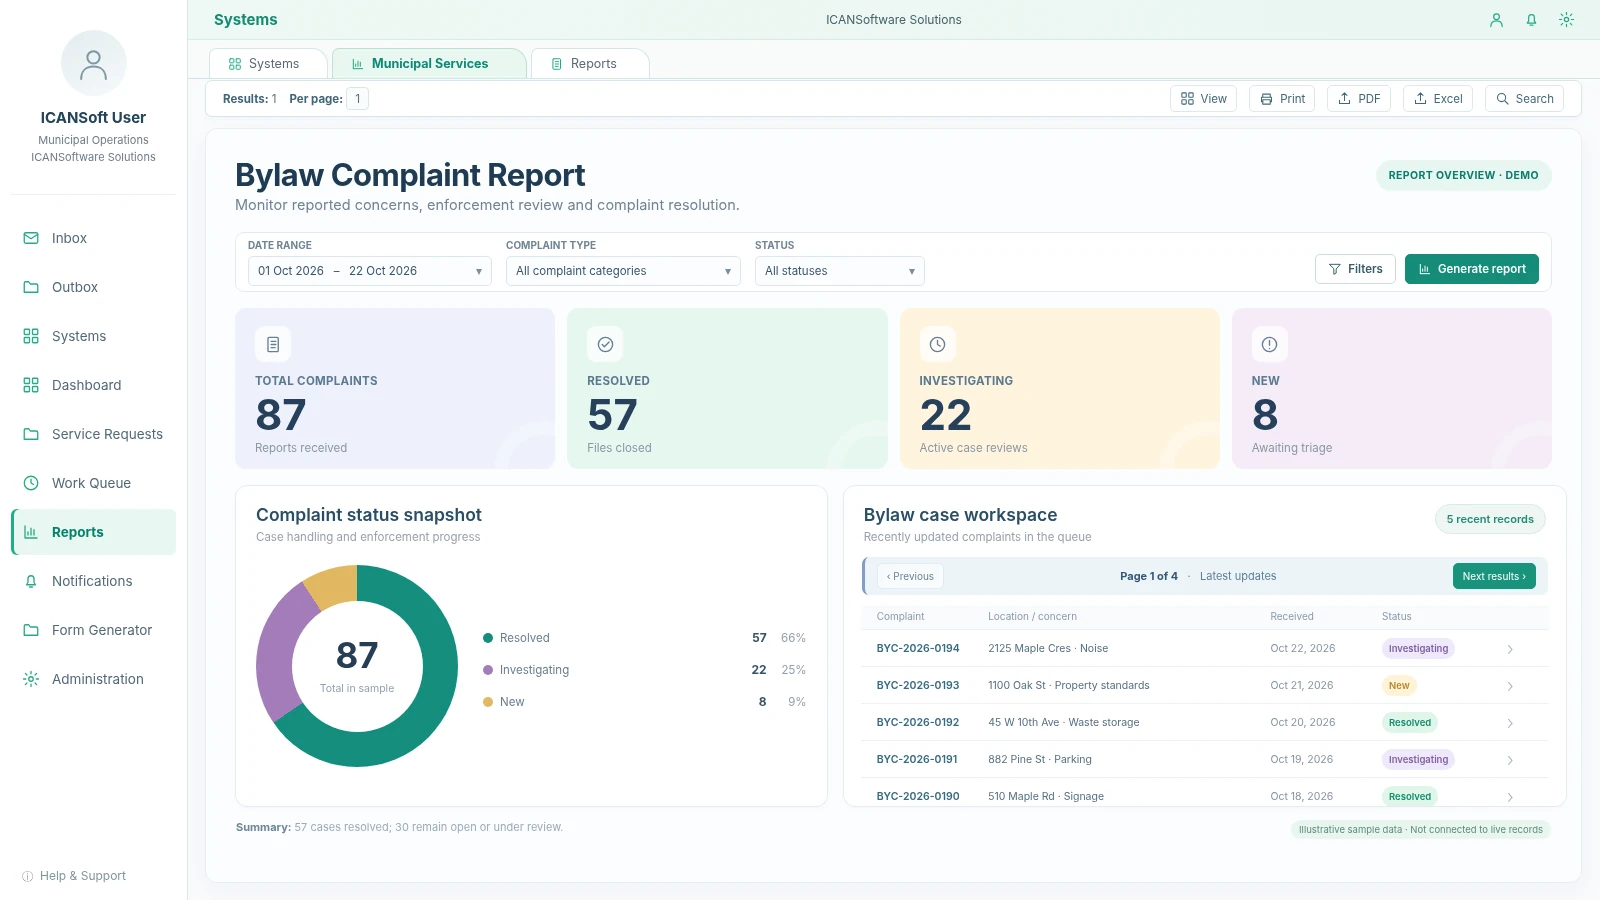Viewport: 1600px width, 900px height.
Task: Open the date range dropdown
Action: pyautogui.click(x=370, y=271)
